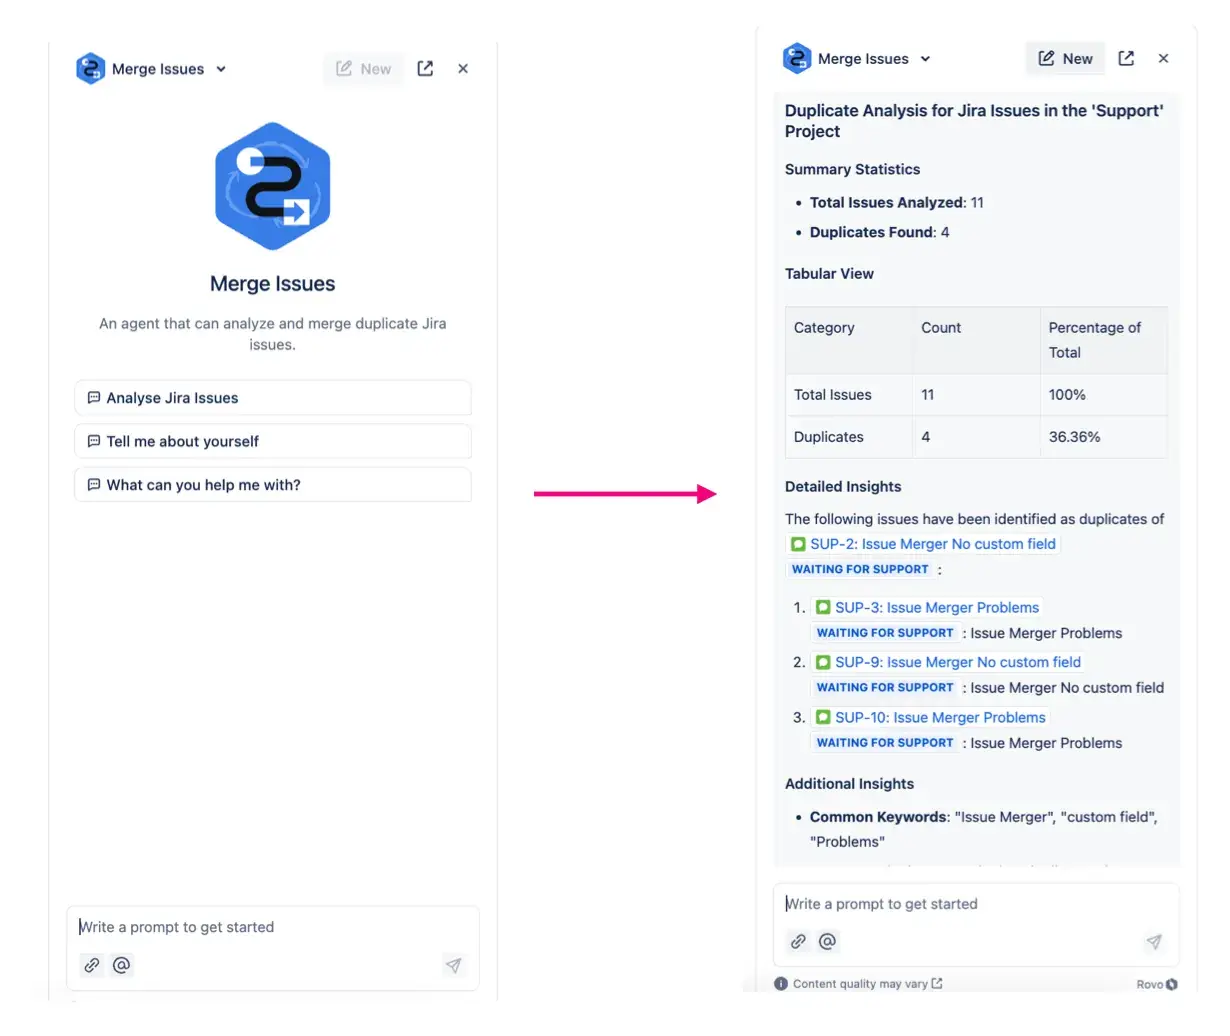Pop out the right chat panel
Screen dimensions: 1230x1036
(1126, 58)
